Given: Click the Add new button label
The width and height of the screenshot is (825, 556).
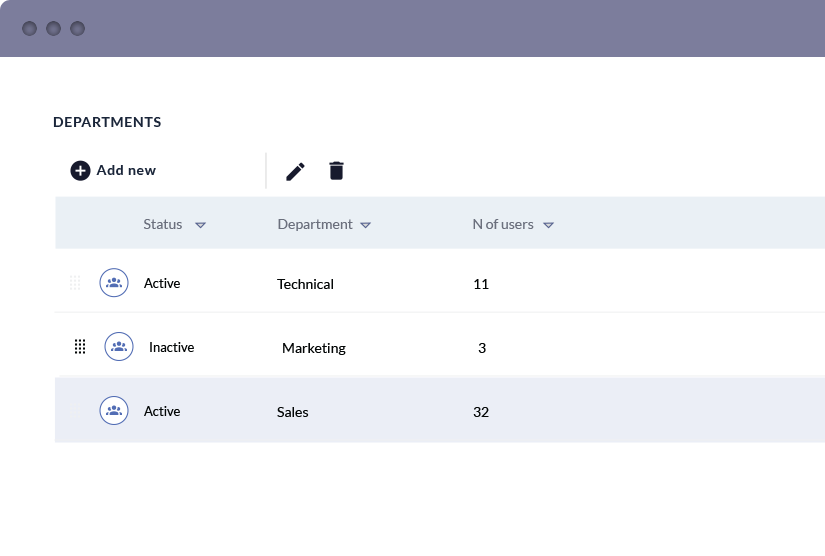Looking at the screenshot, I should point(126,170).
